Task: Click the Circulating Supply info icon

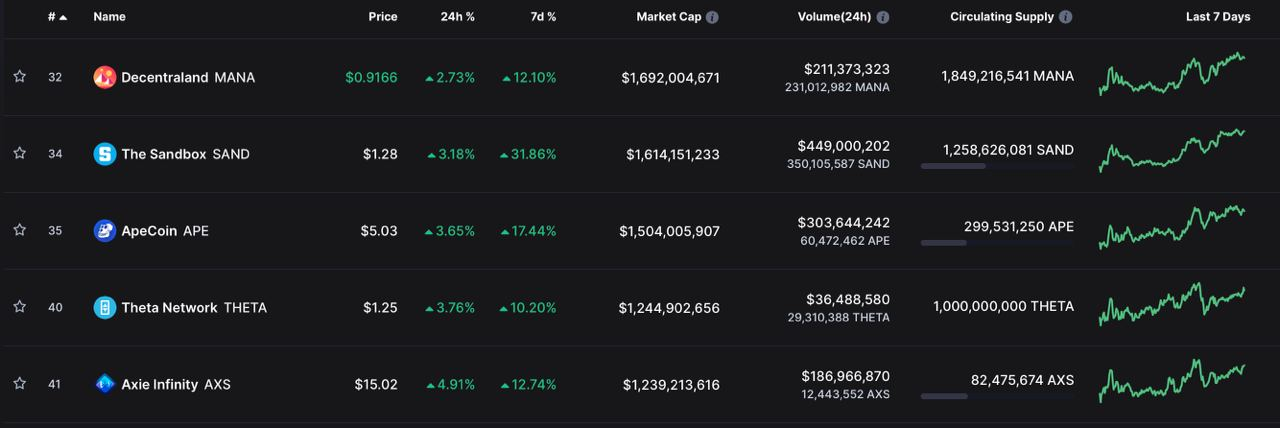Action: pos(1066,17)
